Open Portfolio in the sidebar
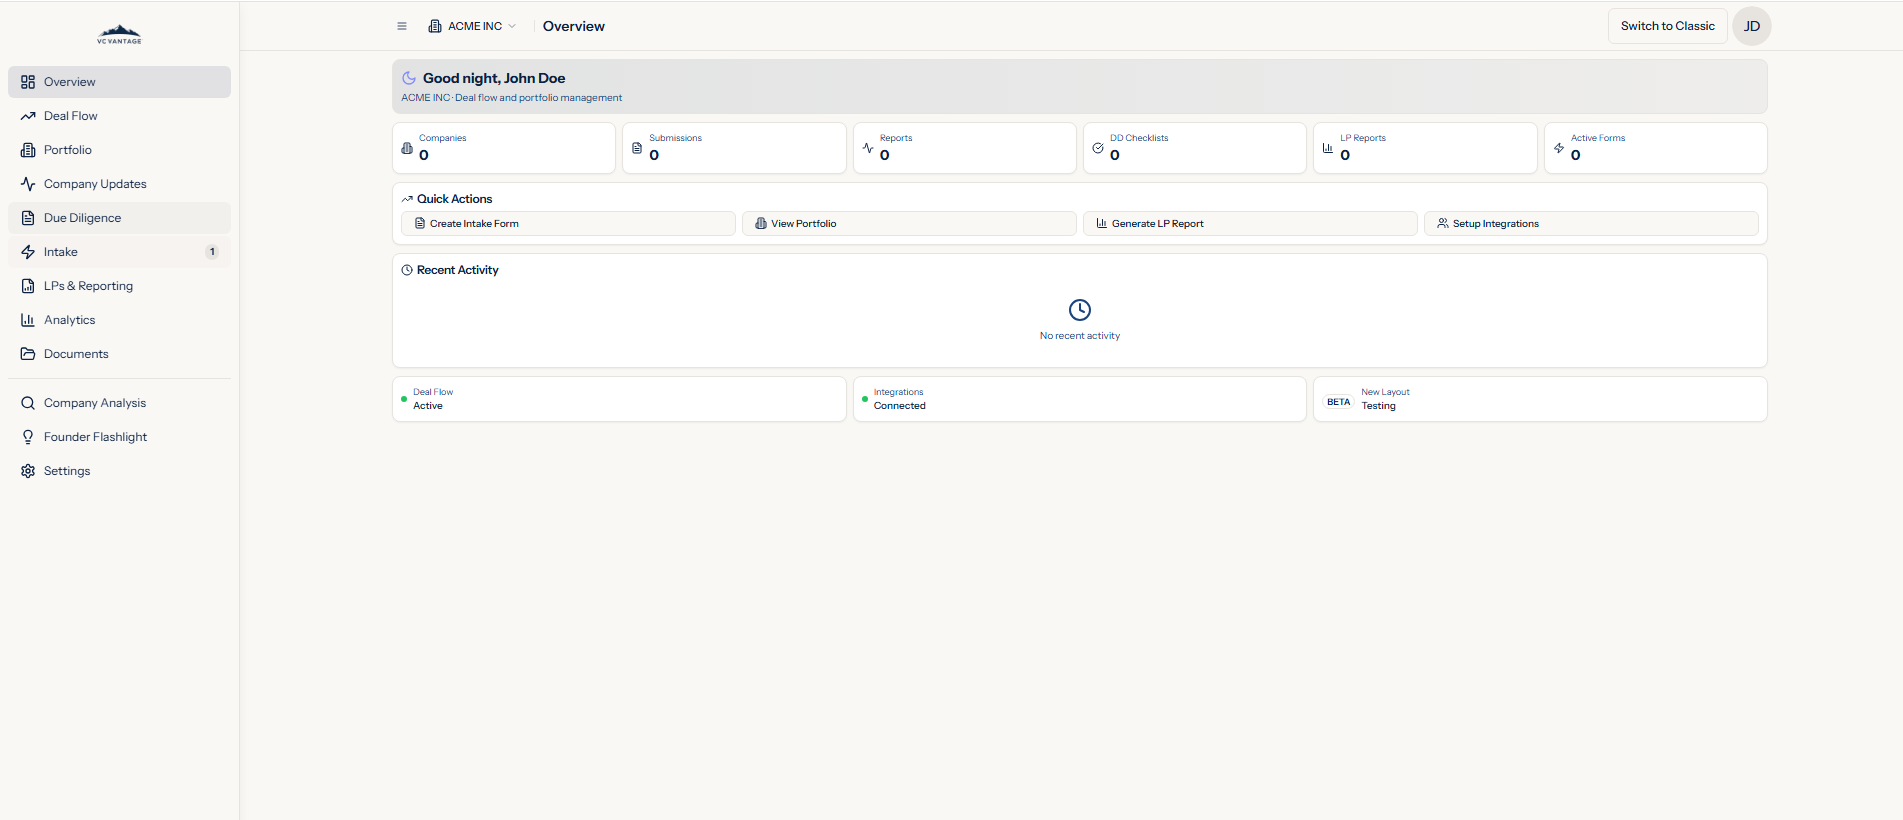This screenshot has width=1903, height=820. click(x=68, y=150)
